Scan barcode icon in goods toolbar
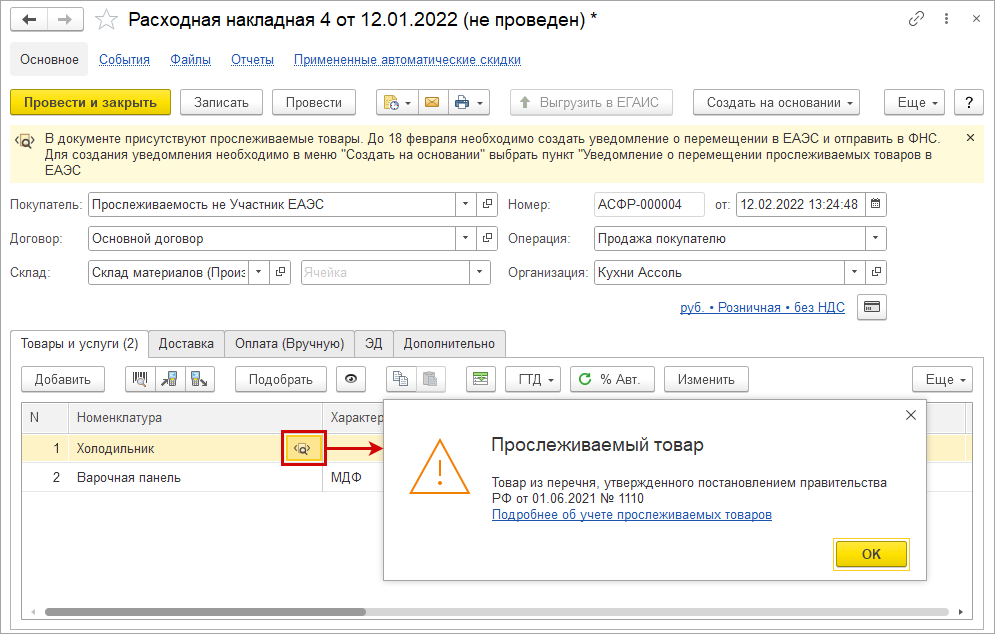995x634 pixels. [x=140, y=380]
